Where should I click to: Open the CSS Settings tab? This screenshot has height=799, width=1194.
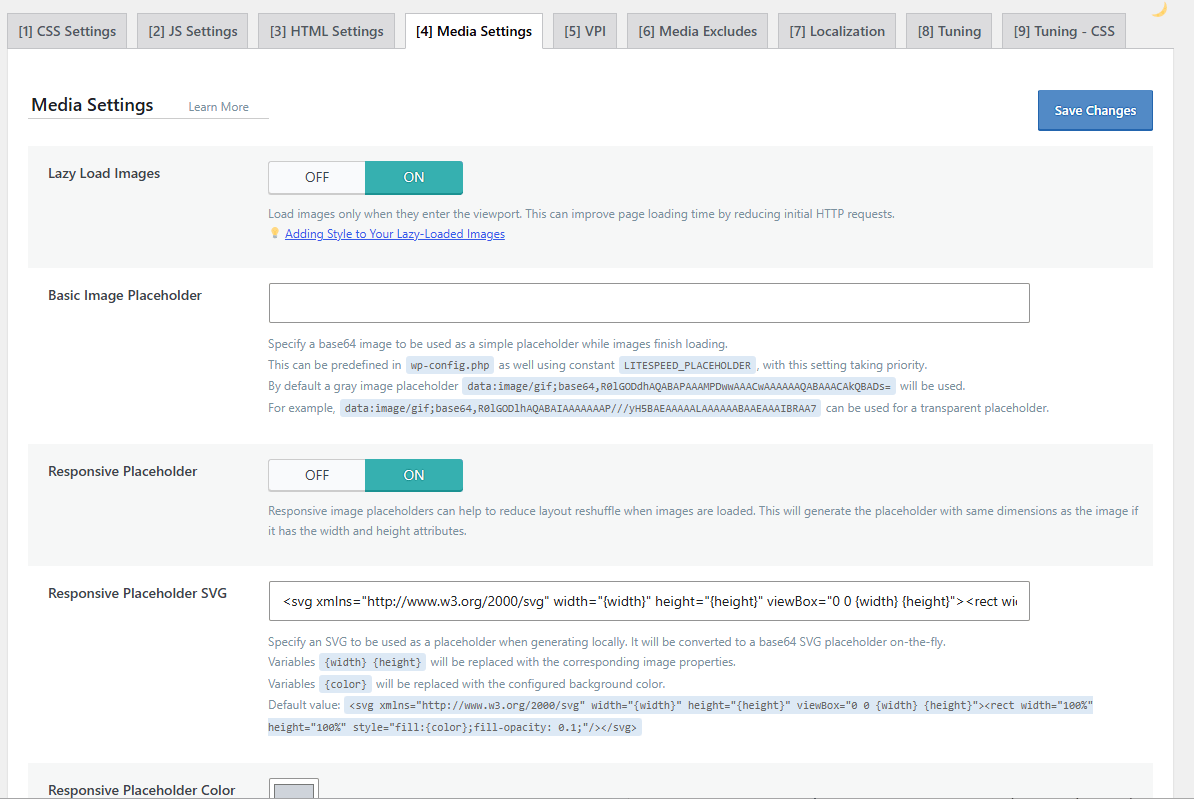tap(67, 31)
